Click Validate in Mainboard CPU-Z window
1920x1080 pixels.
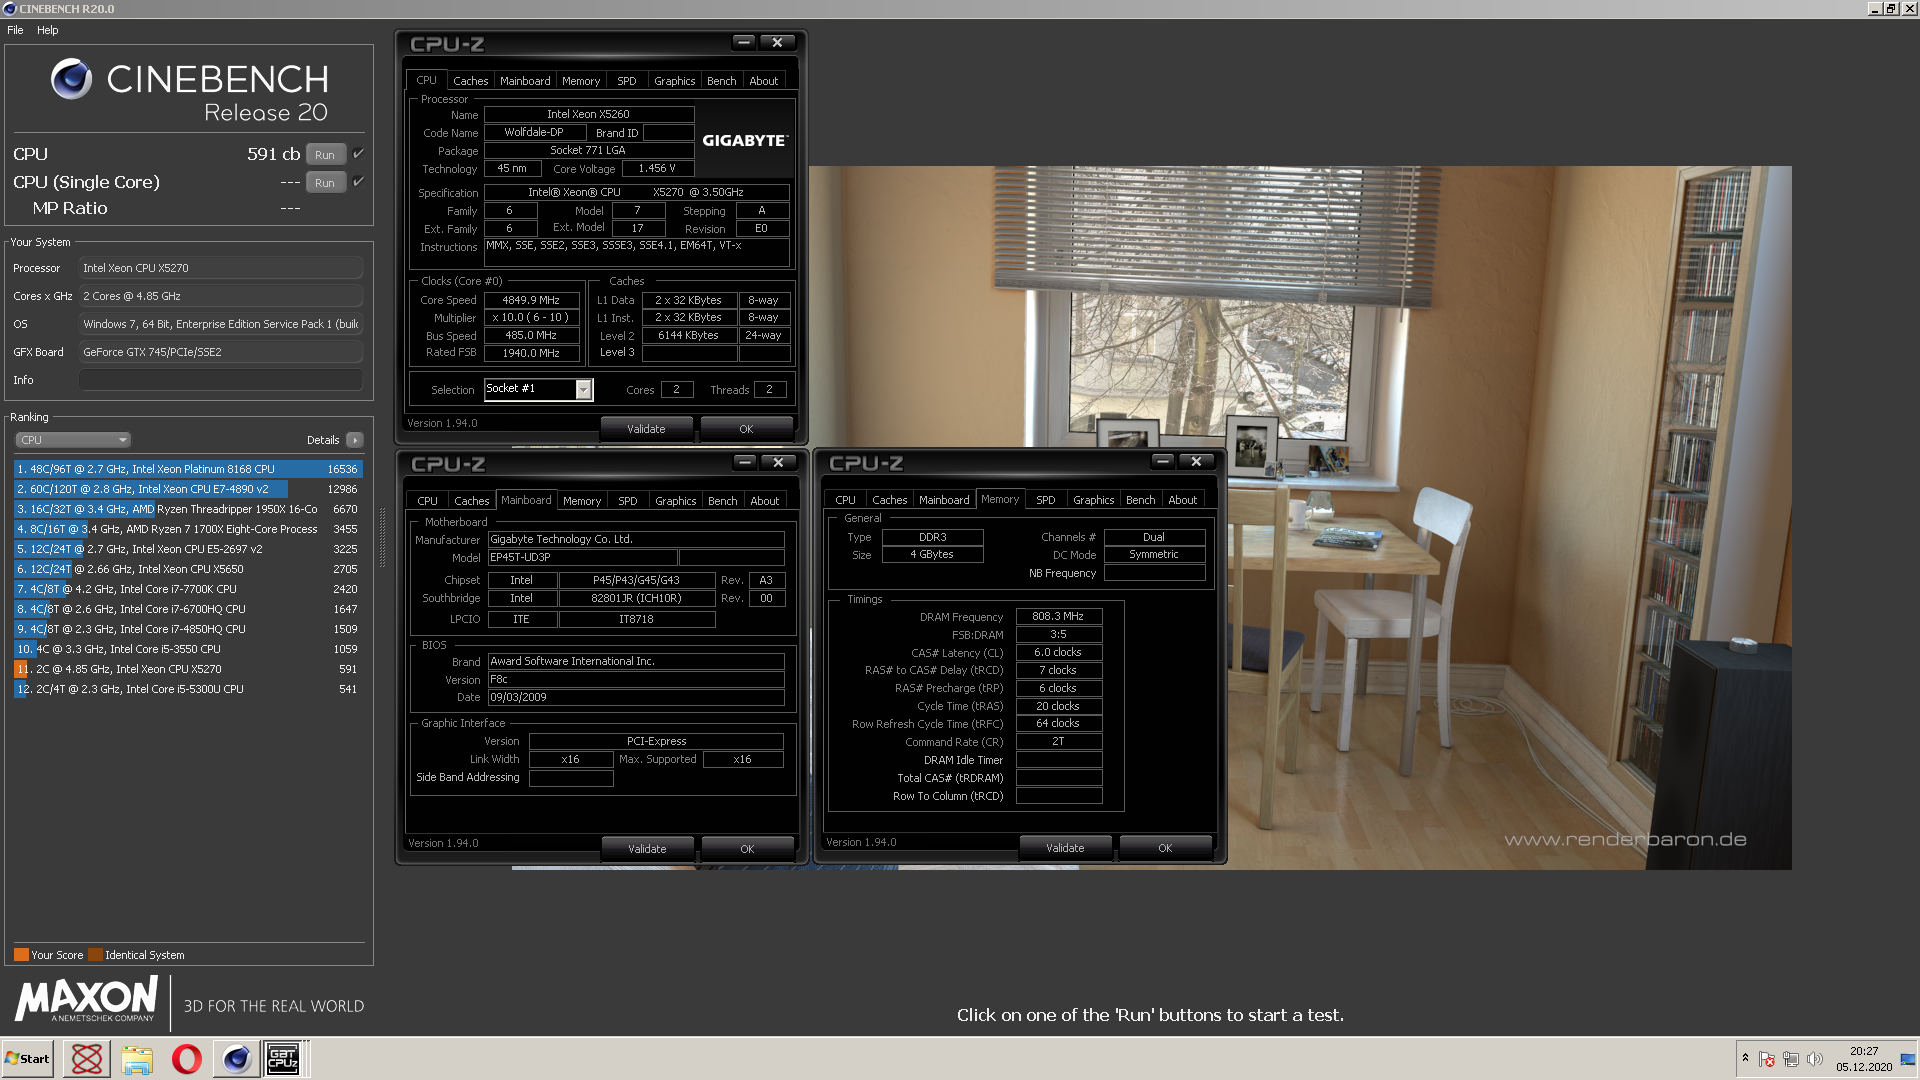point(647,849)
